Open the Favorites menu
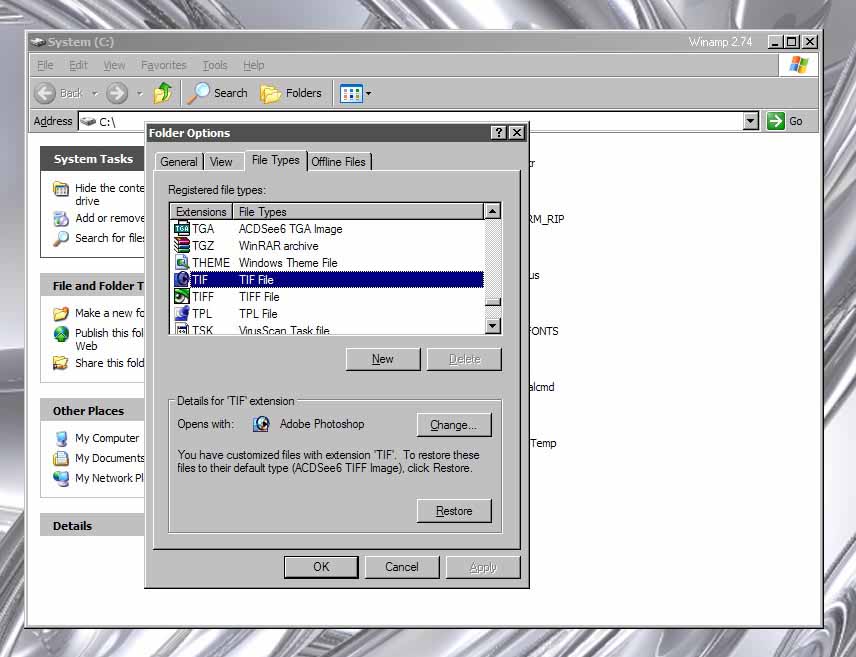 tap(164, 65)
